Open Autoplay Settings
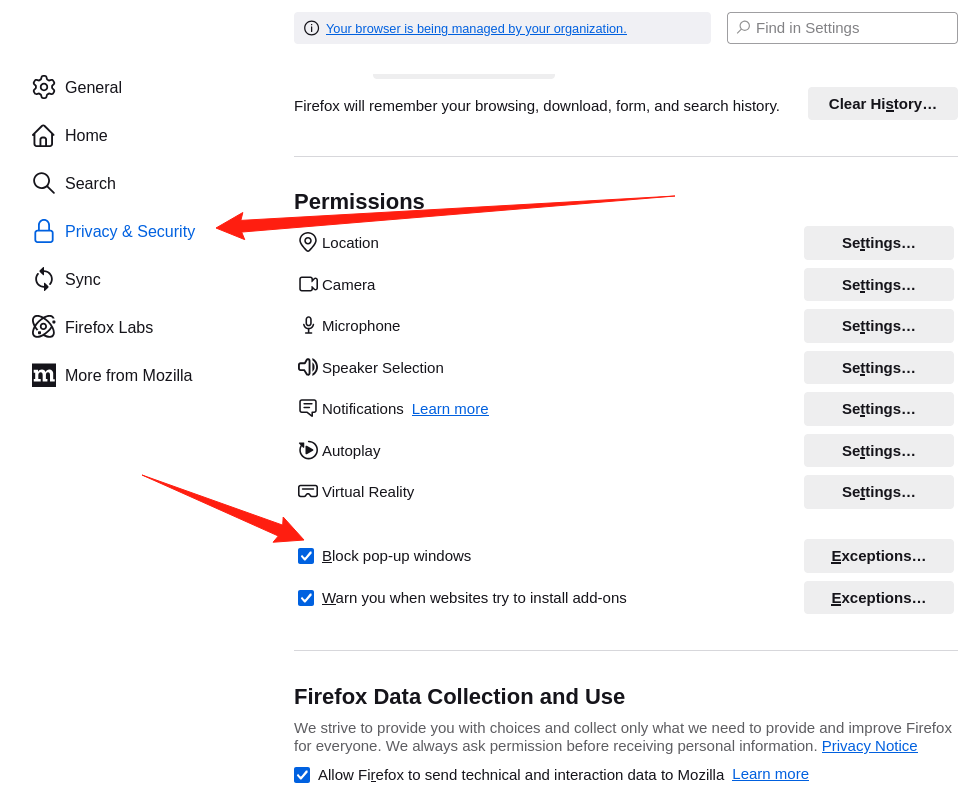Viewport: 975px width, 802px height. click(878, 451)
